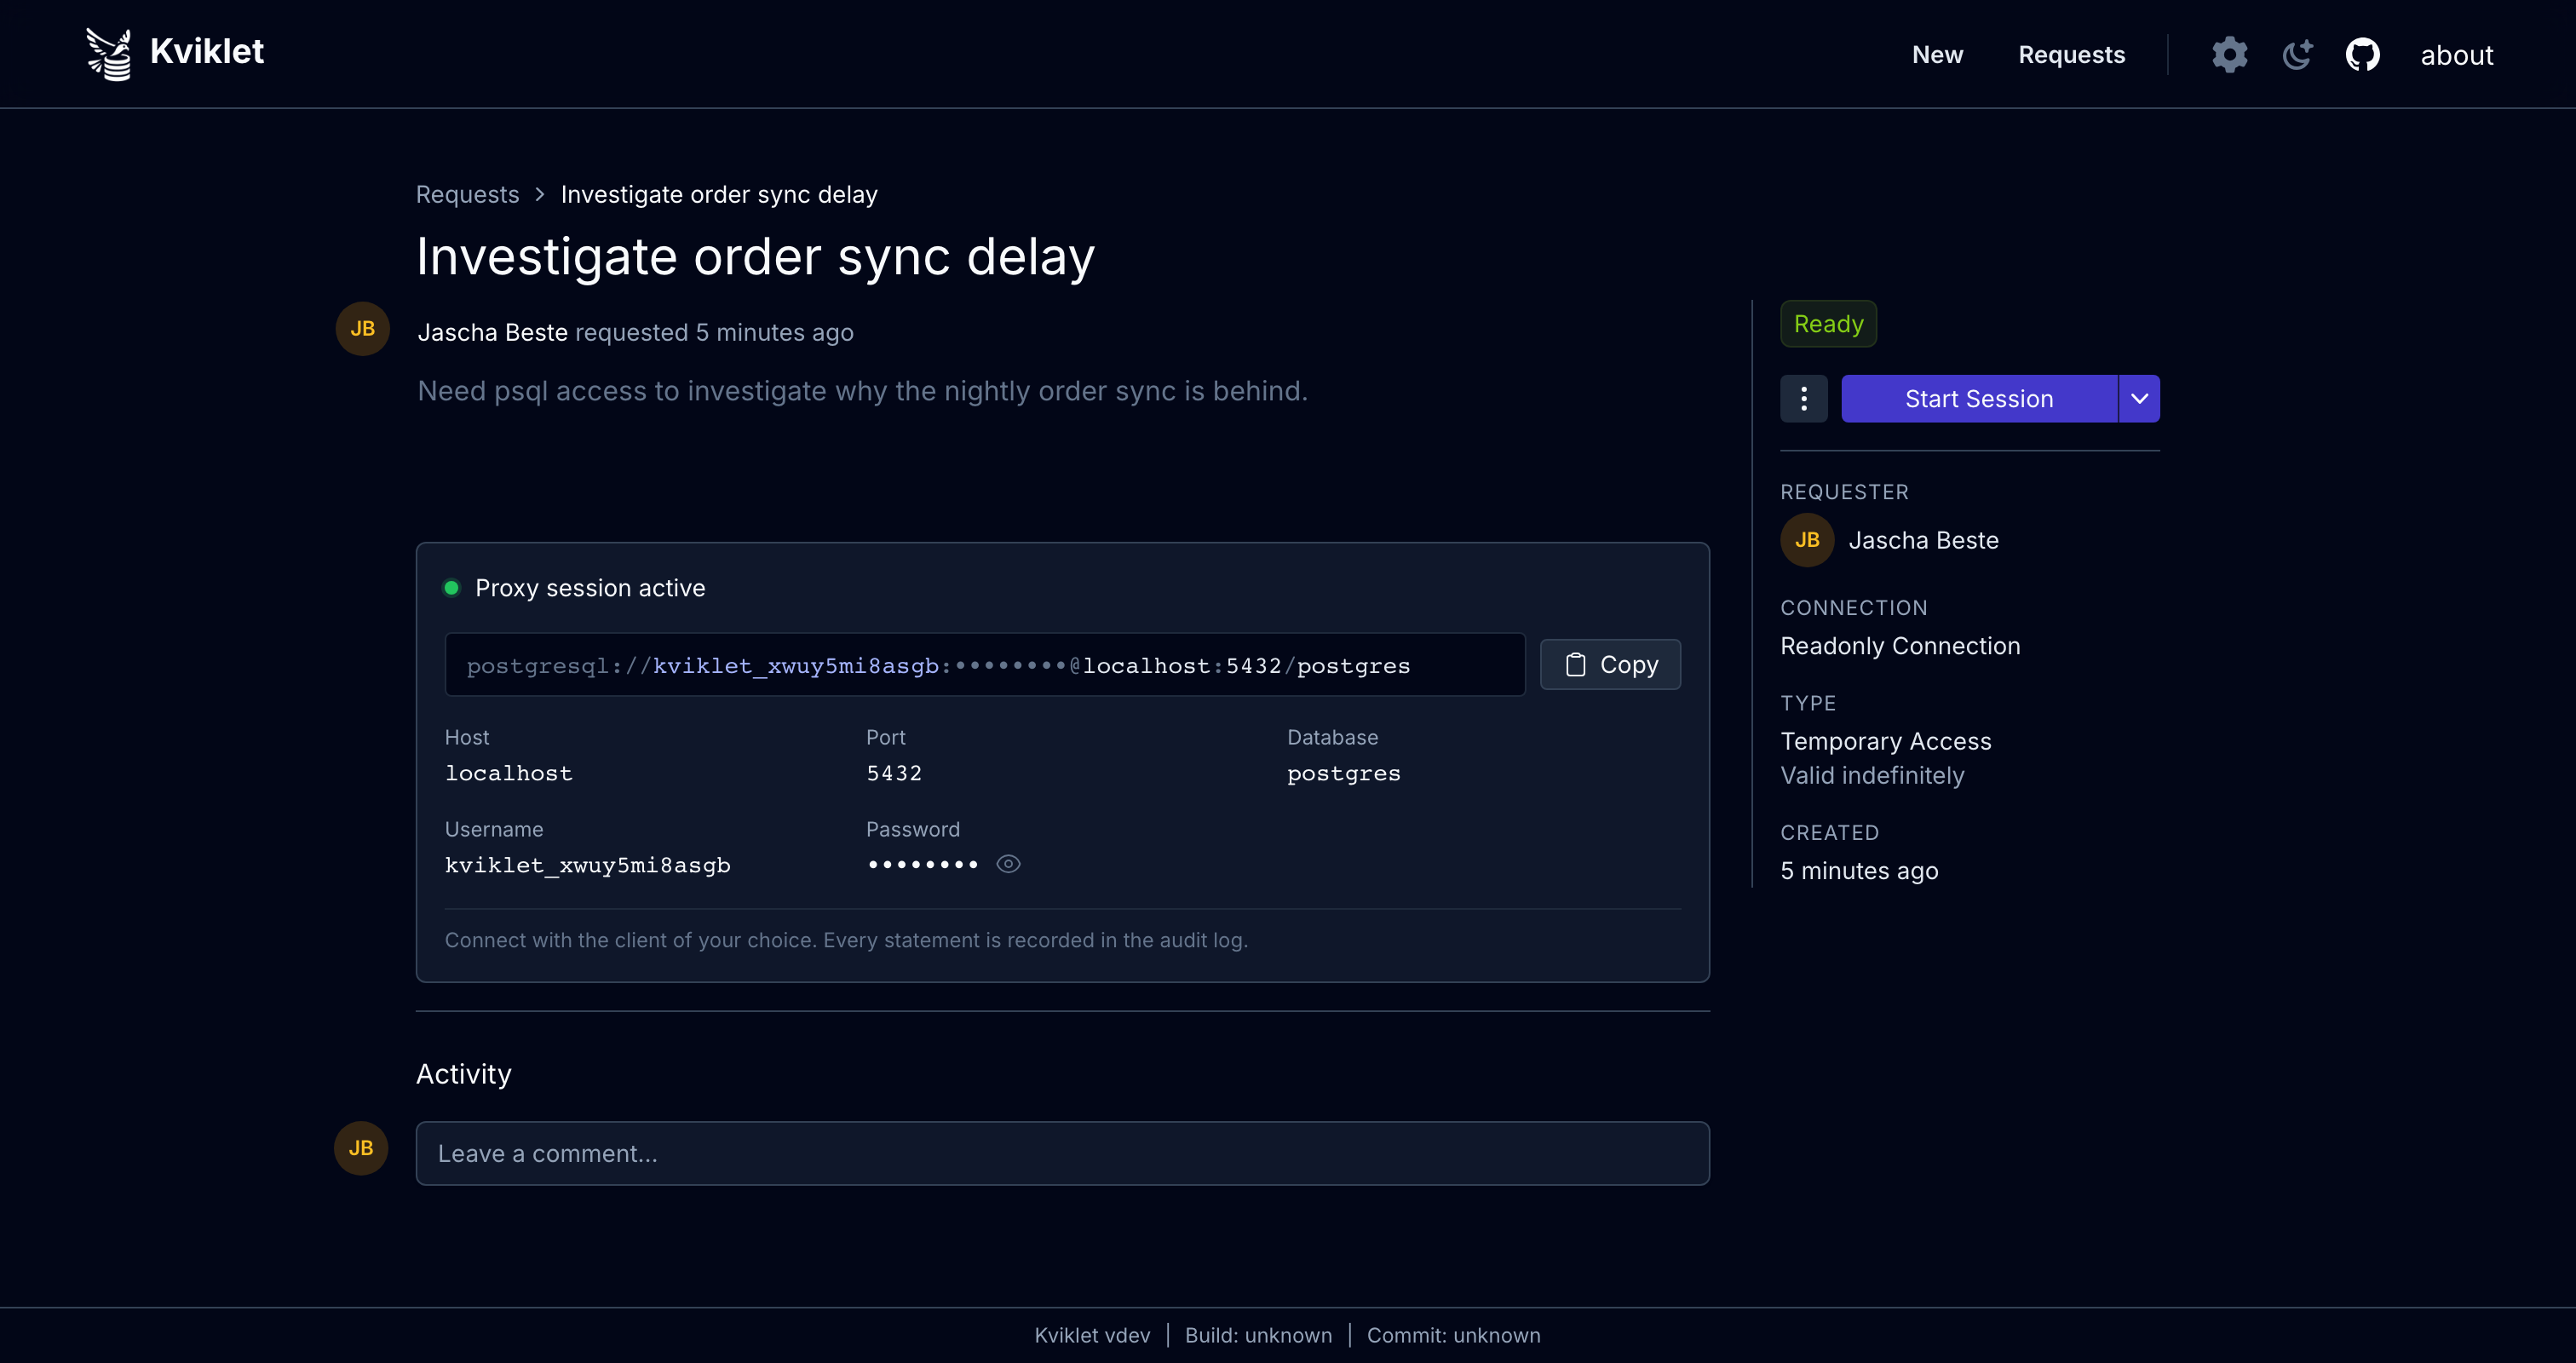The height and width of the screenshot is (1363, 2576).
Task: Click the JB avatar under Requester
Action: point(1806,540)
